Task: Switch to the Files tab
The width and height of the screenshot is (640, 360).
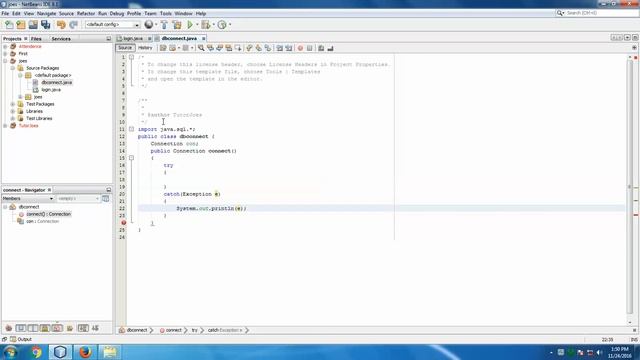Action: (36, 39)
